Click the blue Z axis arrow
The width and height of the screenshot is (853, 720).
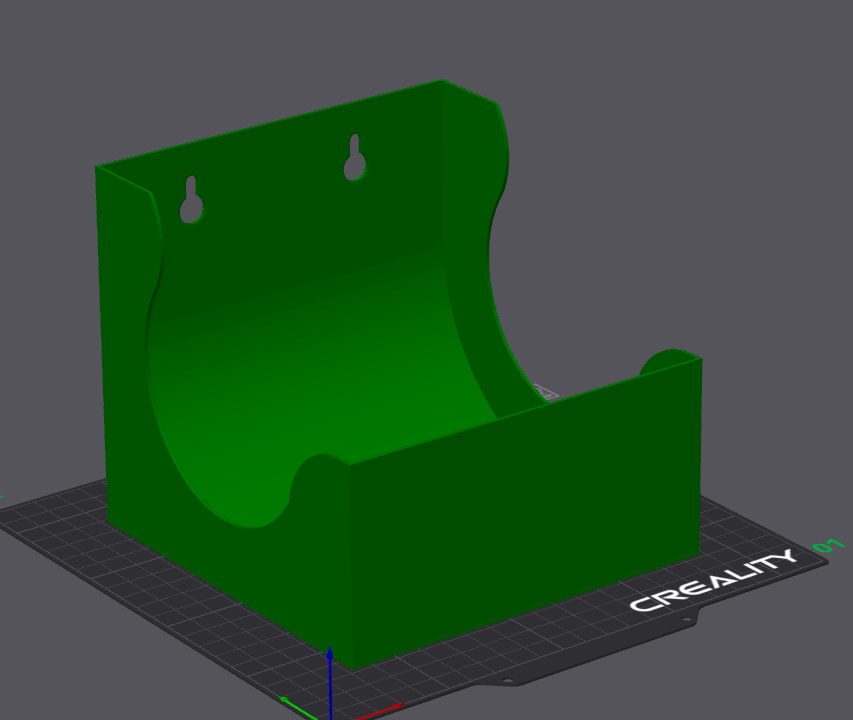click(x=330, y=682)
